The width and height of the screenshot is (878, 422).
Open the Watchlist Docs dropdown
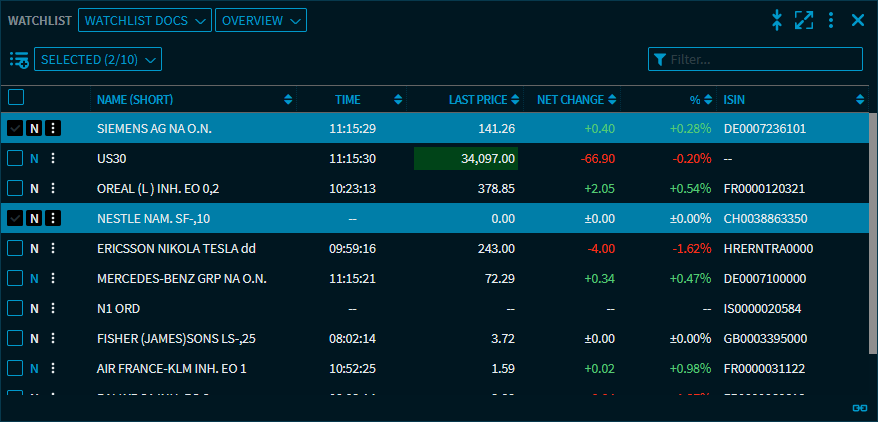click(145, 21)
